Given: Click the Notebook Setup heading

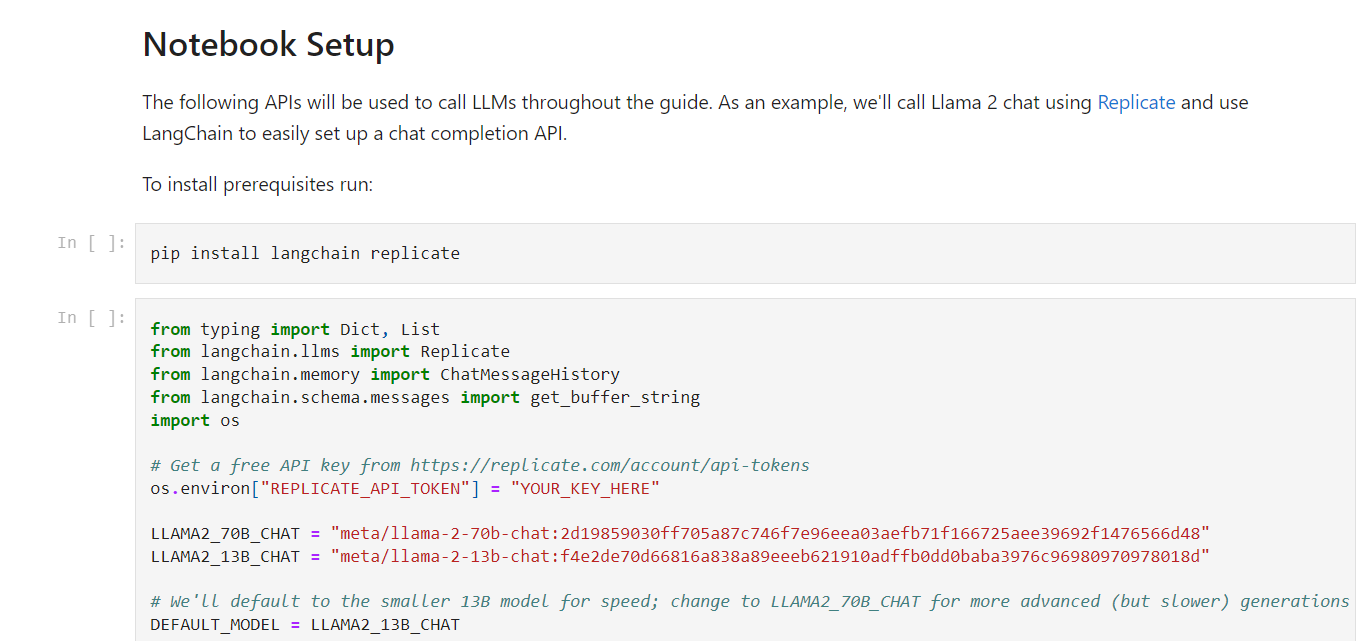Looking at the screenshot, I should 268,45.
